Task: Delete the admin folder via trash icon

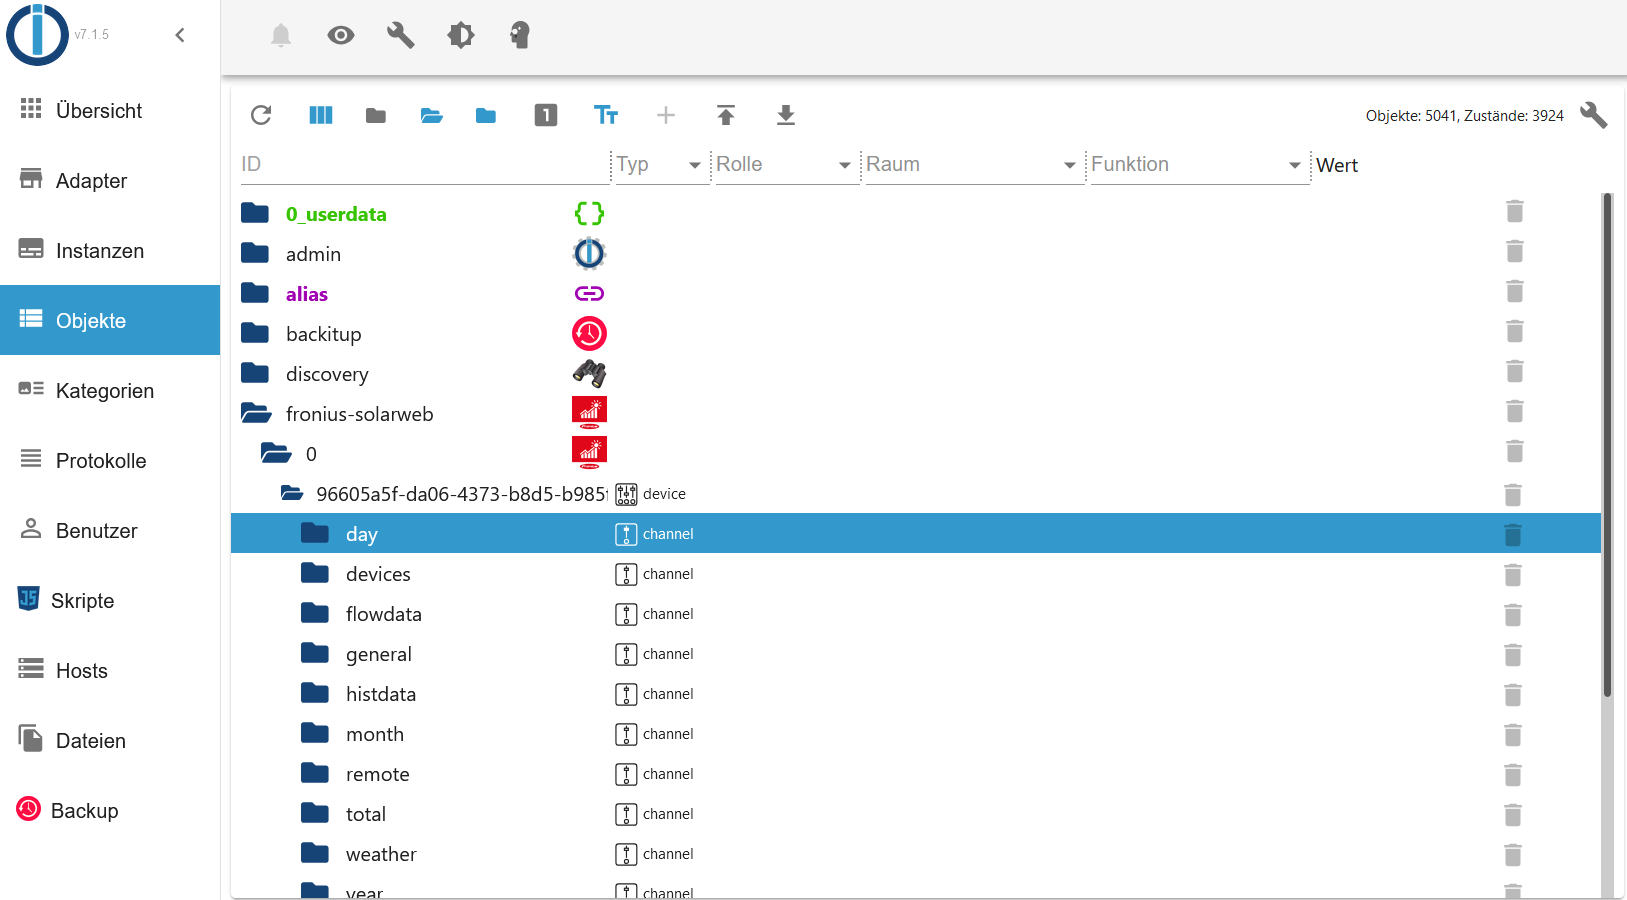Action: tap(1515, 251)
